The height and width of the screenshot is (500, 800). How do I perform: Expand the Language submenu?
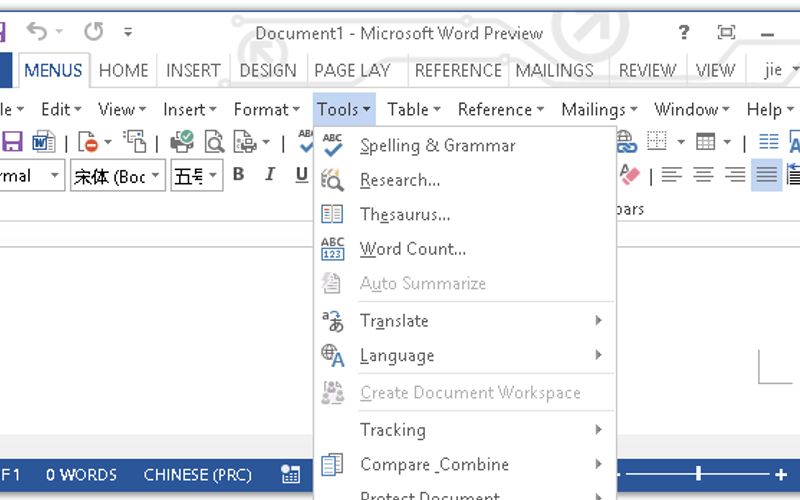point(598,355)
